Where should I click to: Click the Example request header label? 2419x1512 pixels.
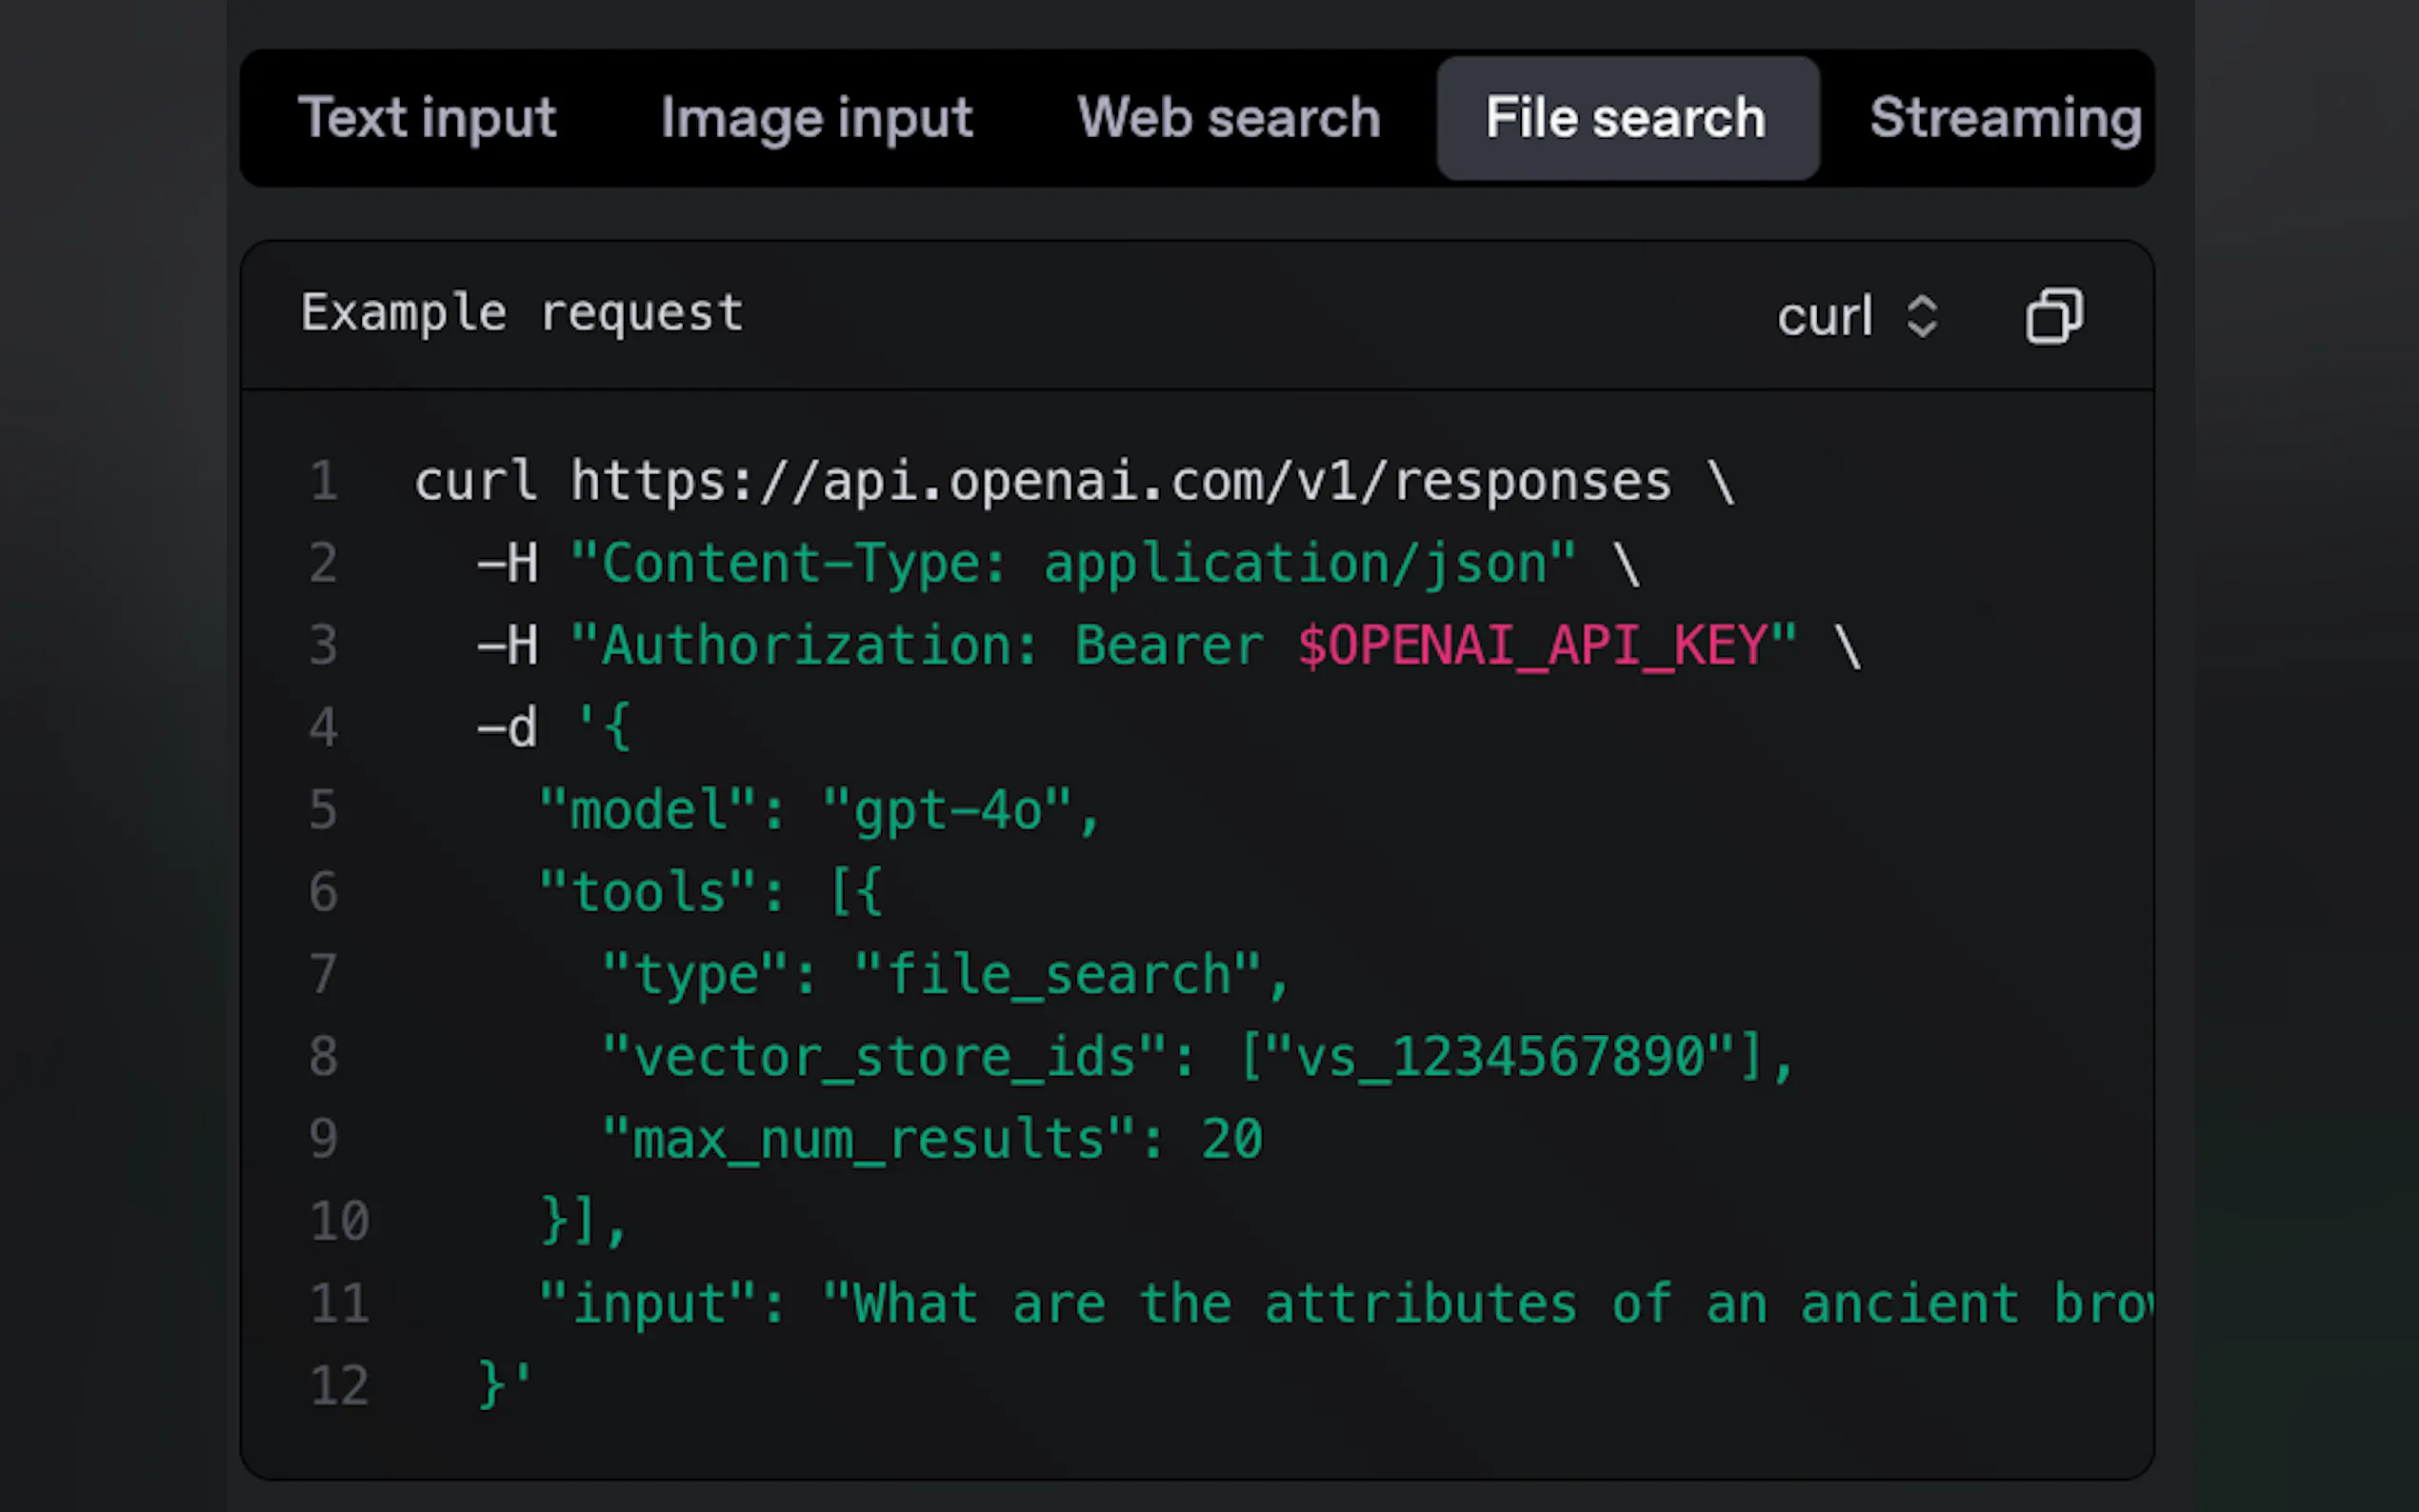click(x=522, y=313)
